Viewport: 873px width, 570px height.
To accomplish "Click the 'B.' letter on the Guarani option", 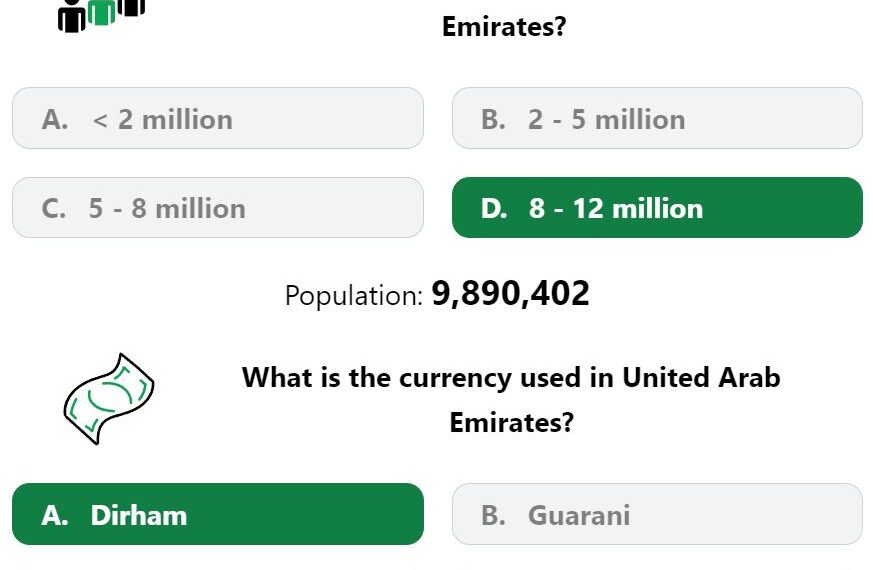I will 494,516.
